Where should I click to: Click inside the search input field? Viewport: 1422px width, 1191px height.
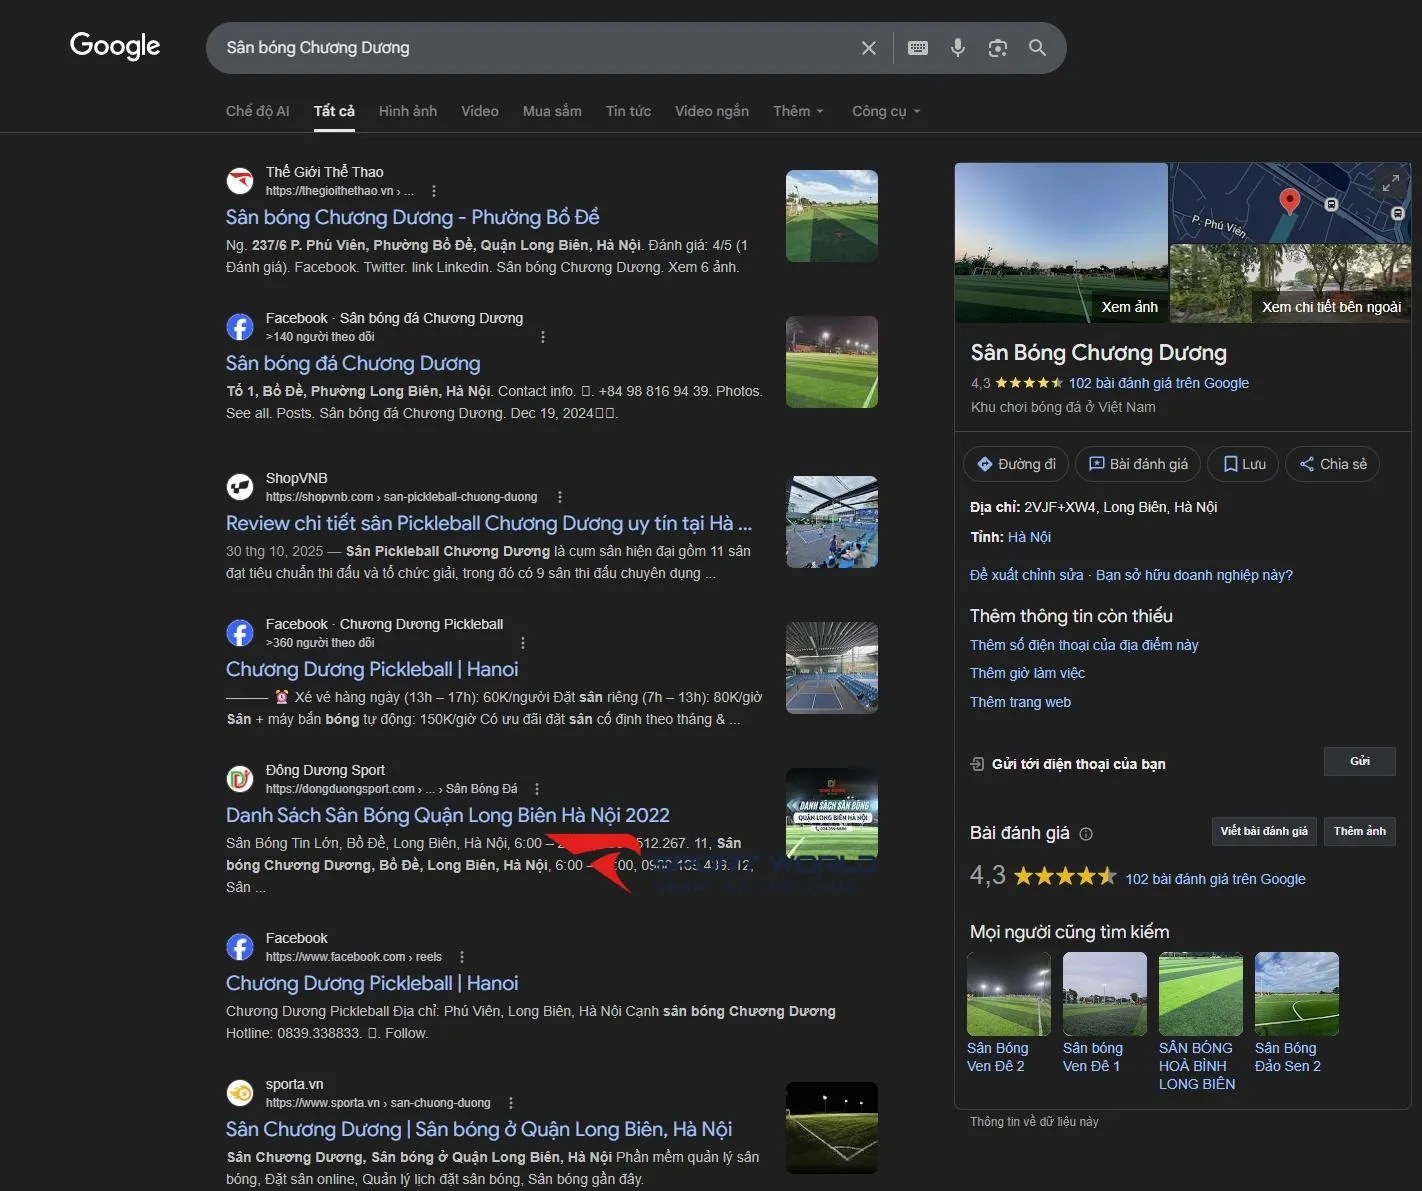530,48
